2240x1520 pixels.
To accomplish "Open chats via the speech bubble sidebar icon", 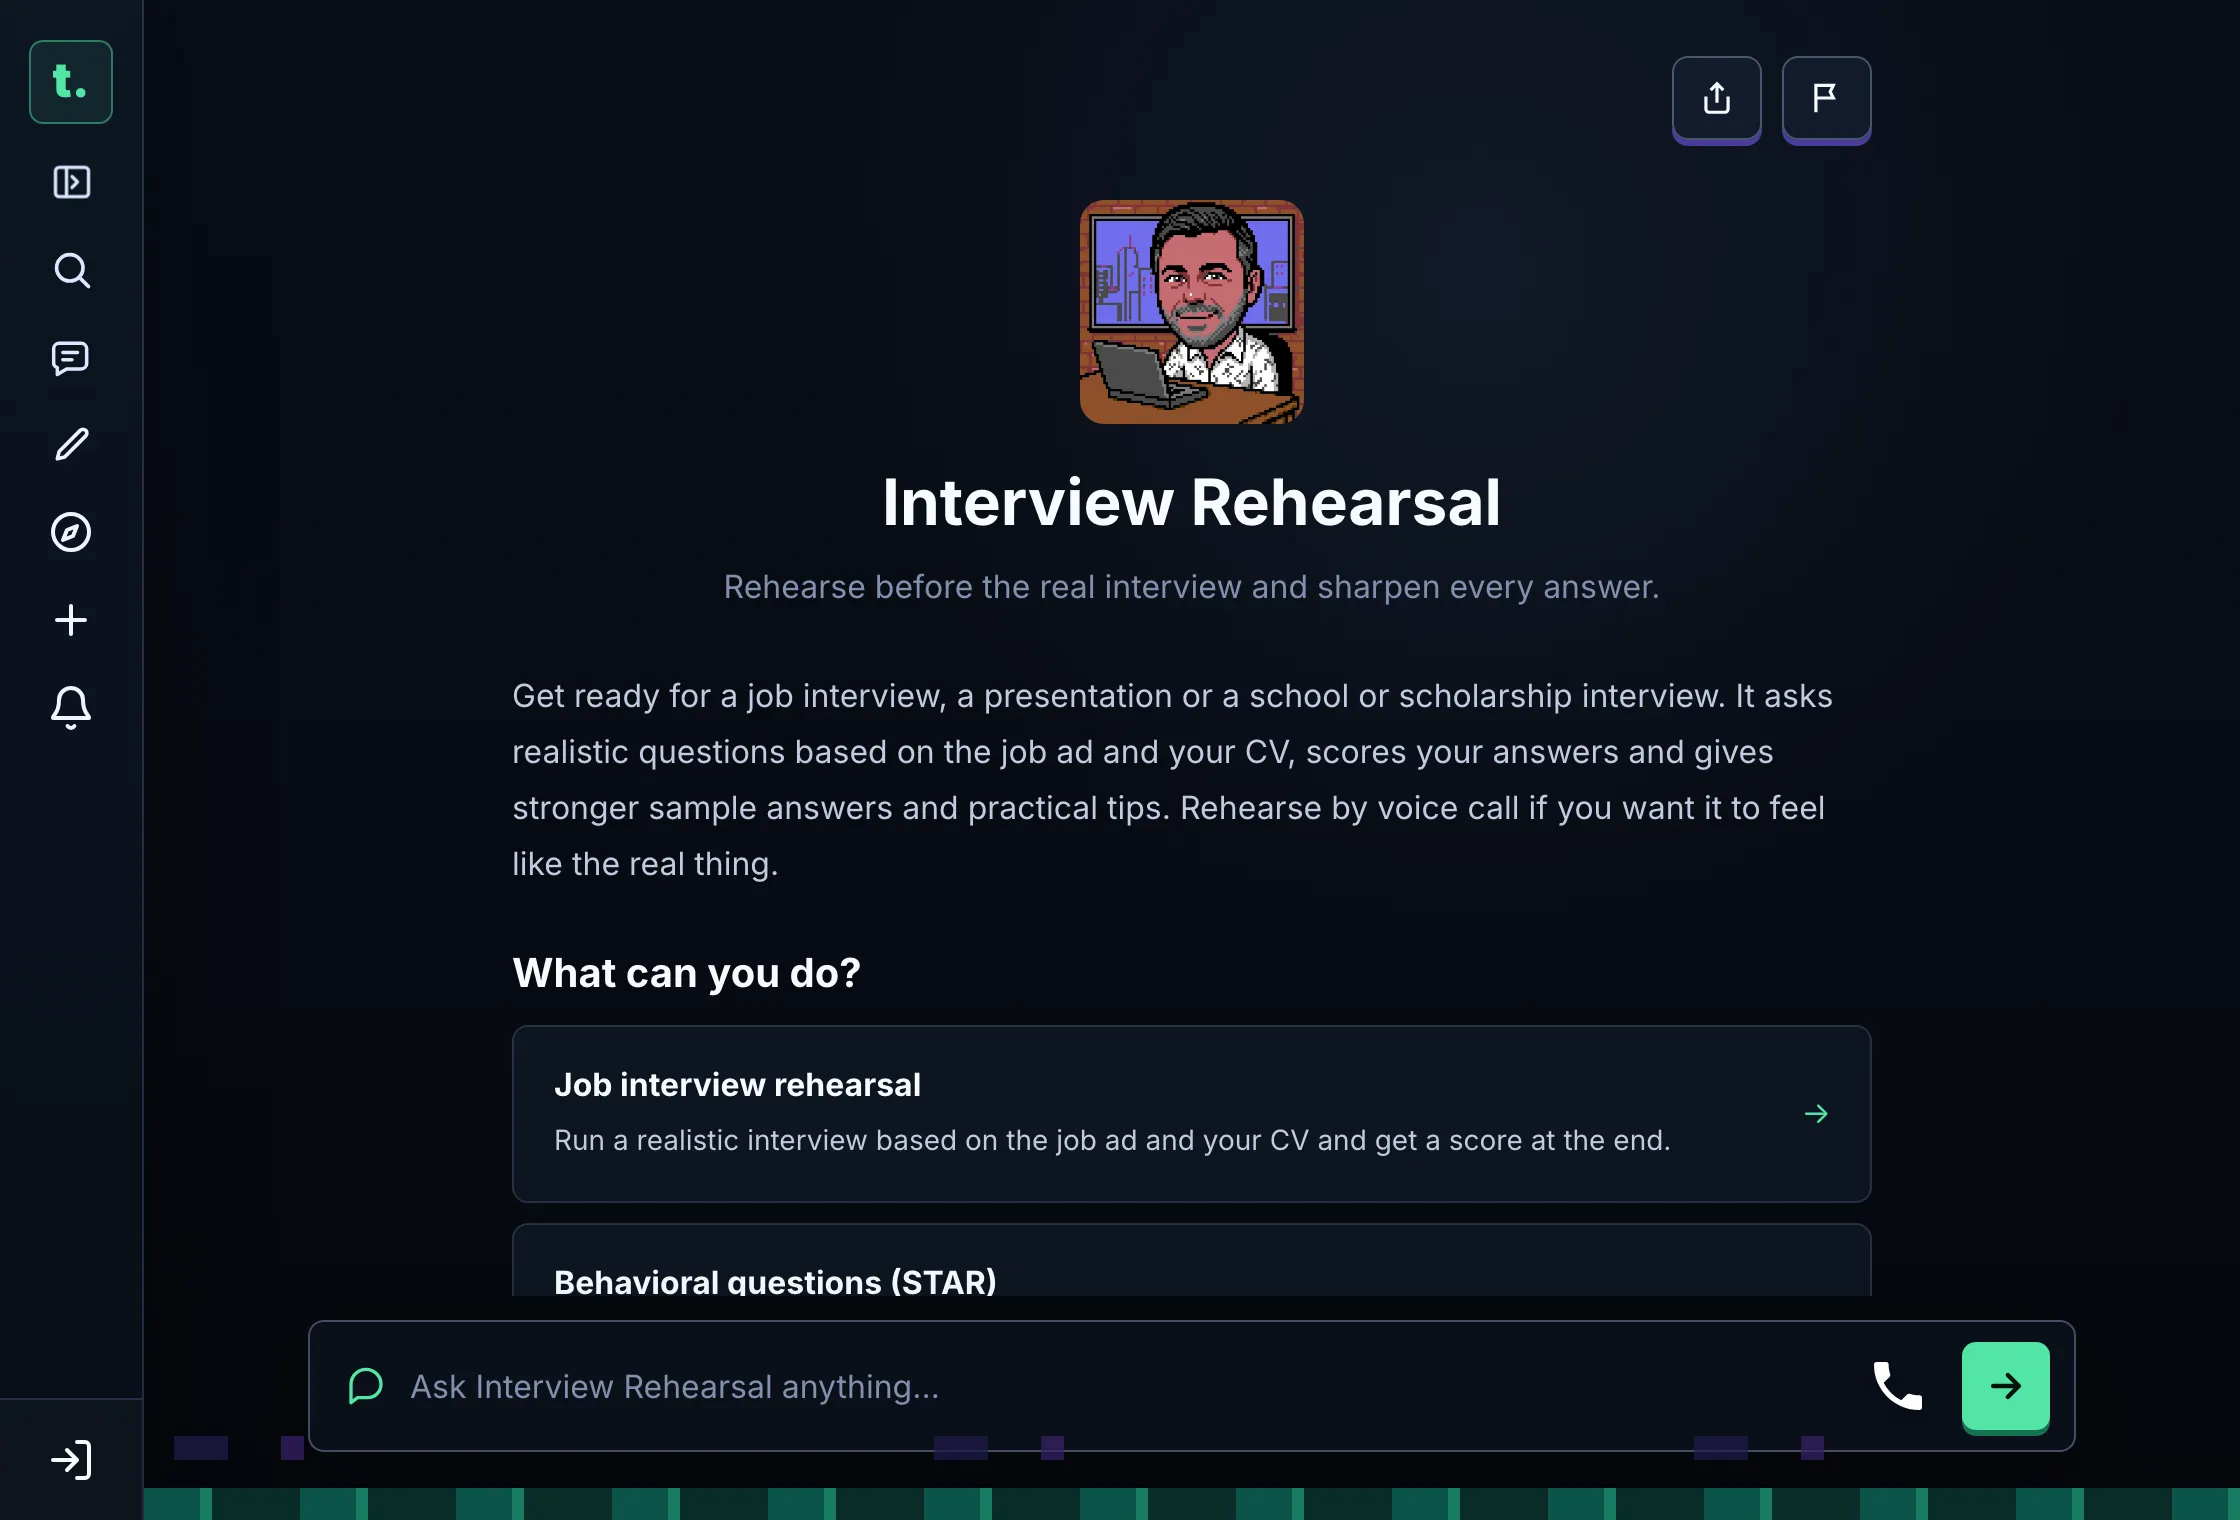I will pos(71,358).
